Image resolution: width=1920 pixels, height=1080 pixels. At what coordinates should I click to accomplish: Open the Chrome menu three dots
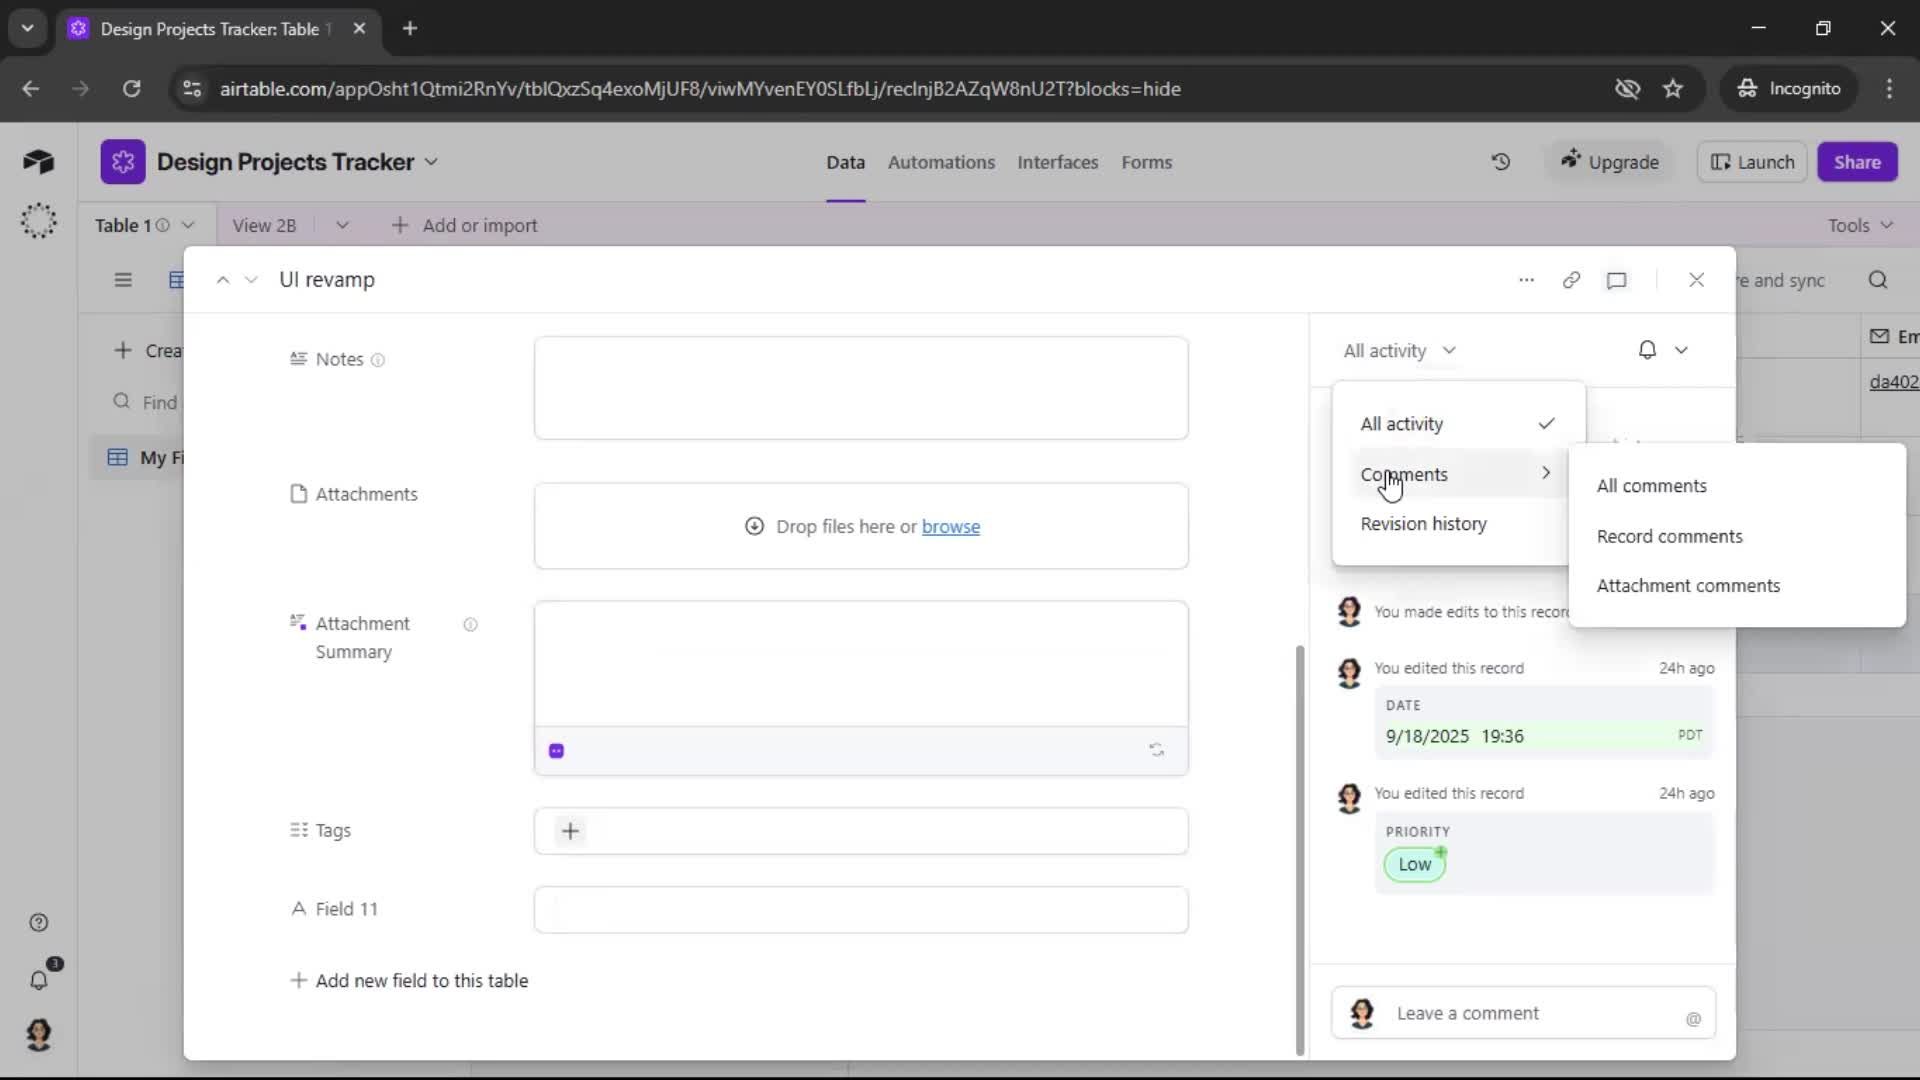click(x=1889, y=89)
